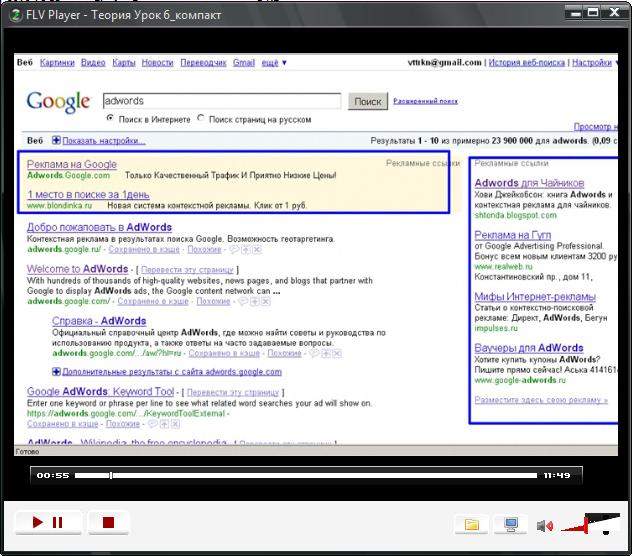Image resolution: width=632 pixels, height=556 pixels.
Task: Open 'Настройки' link at top right
Action: pos(592,63)
